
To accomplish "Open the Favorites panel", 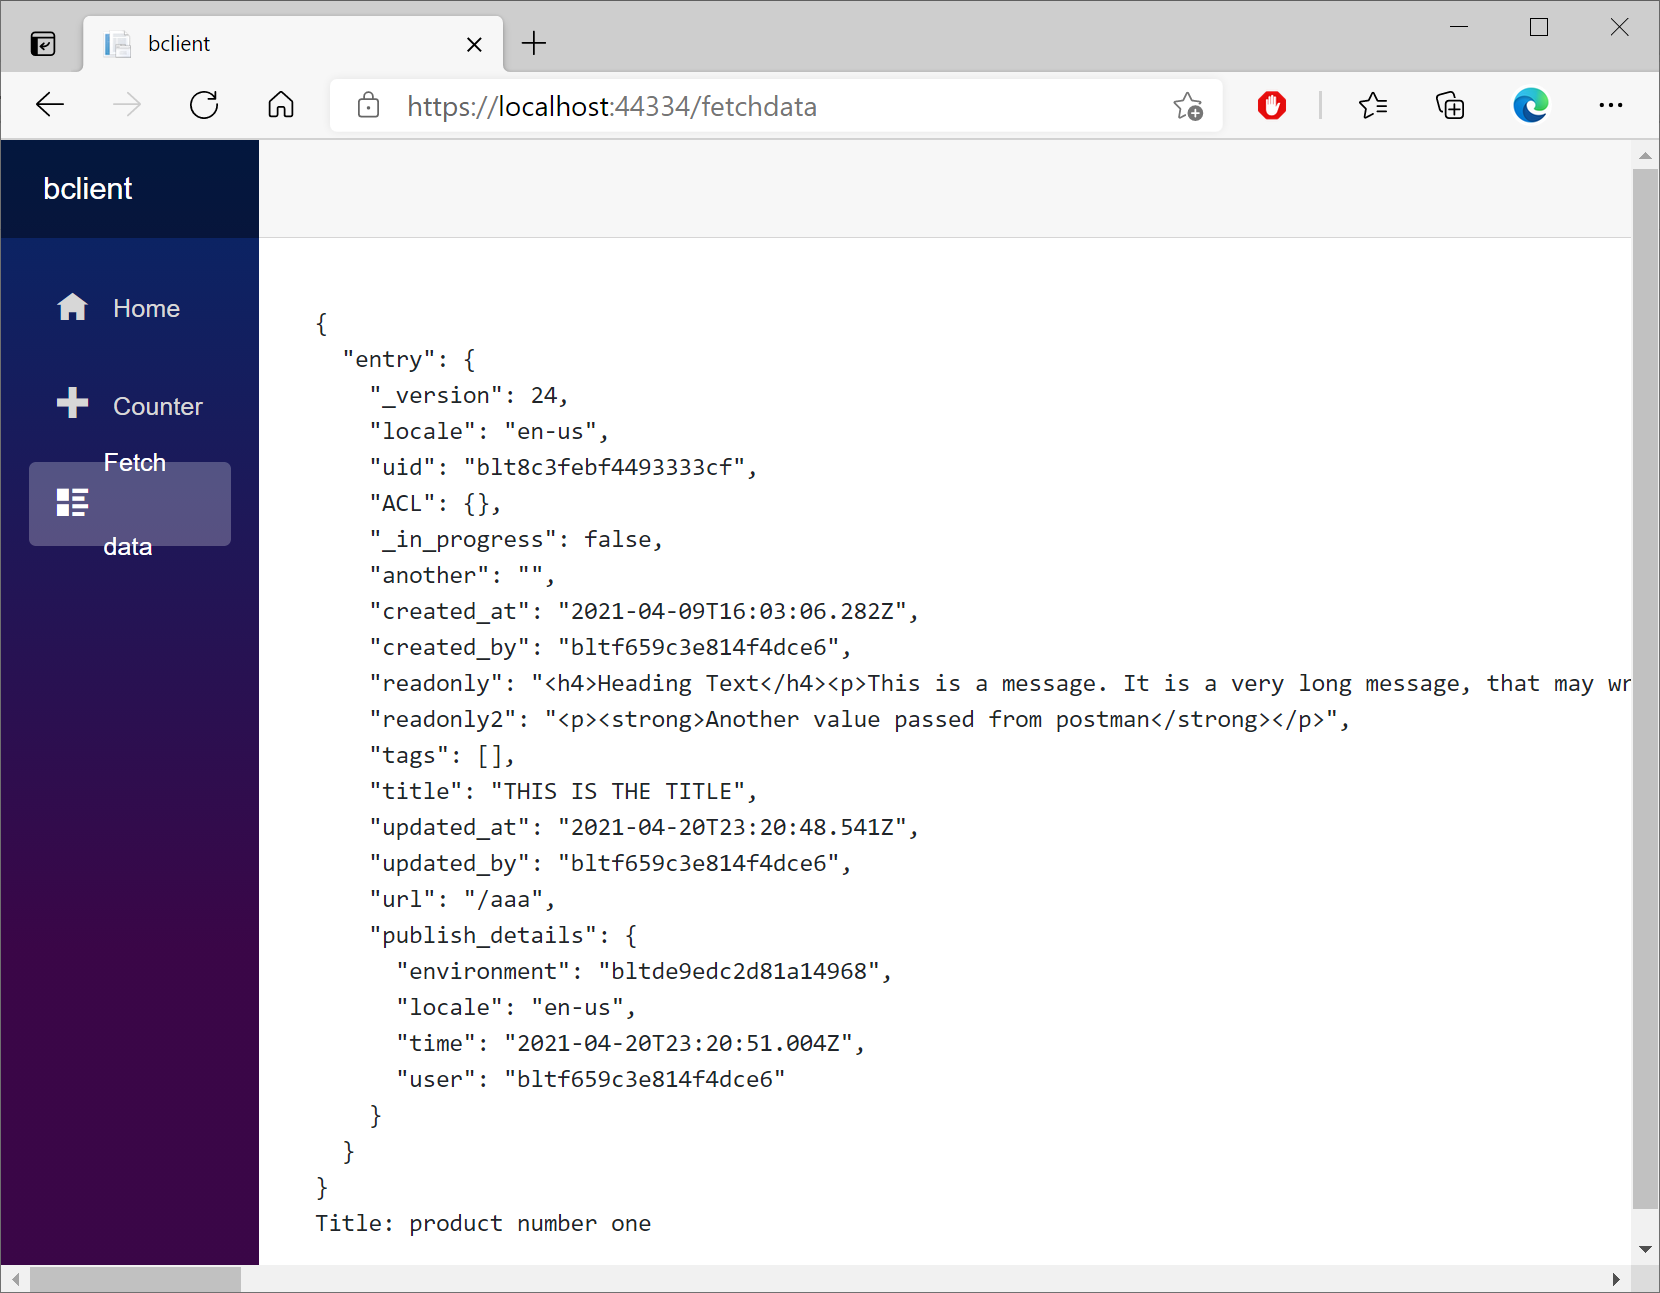I will pyautogui.click(x=1374, y=105).
